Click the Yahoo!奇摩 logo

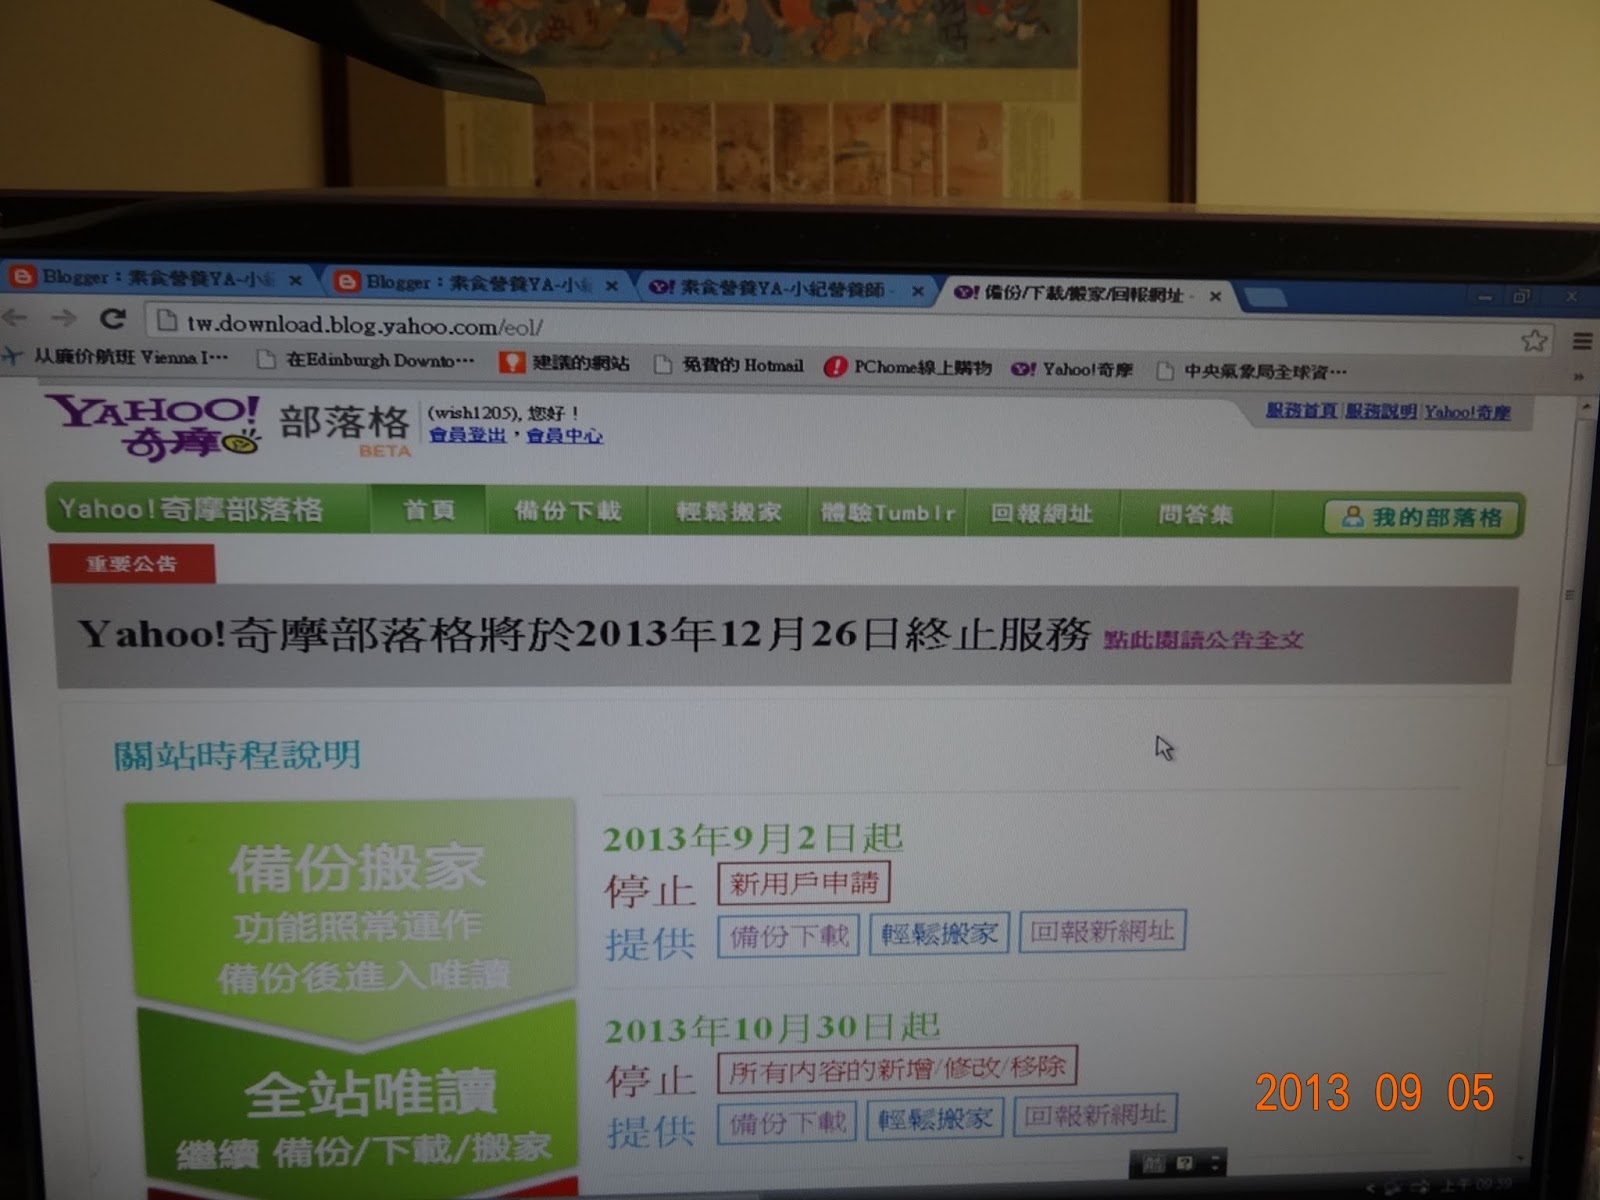coord(153,426)
